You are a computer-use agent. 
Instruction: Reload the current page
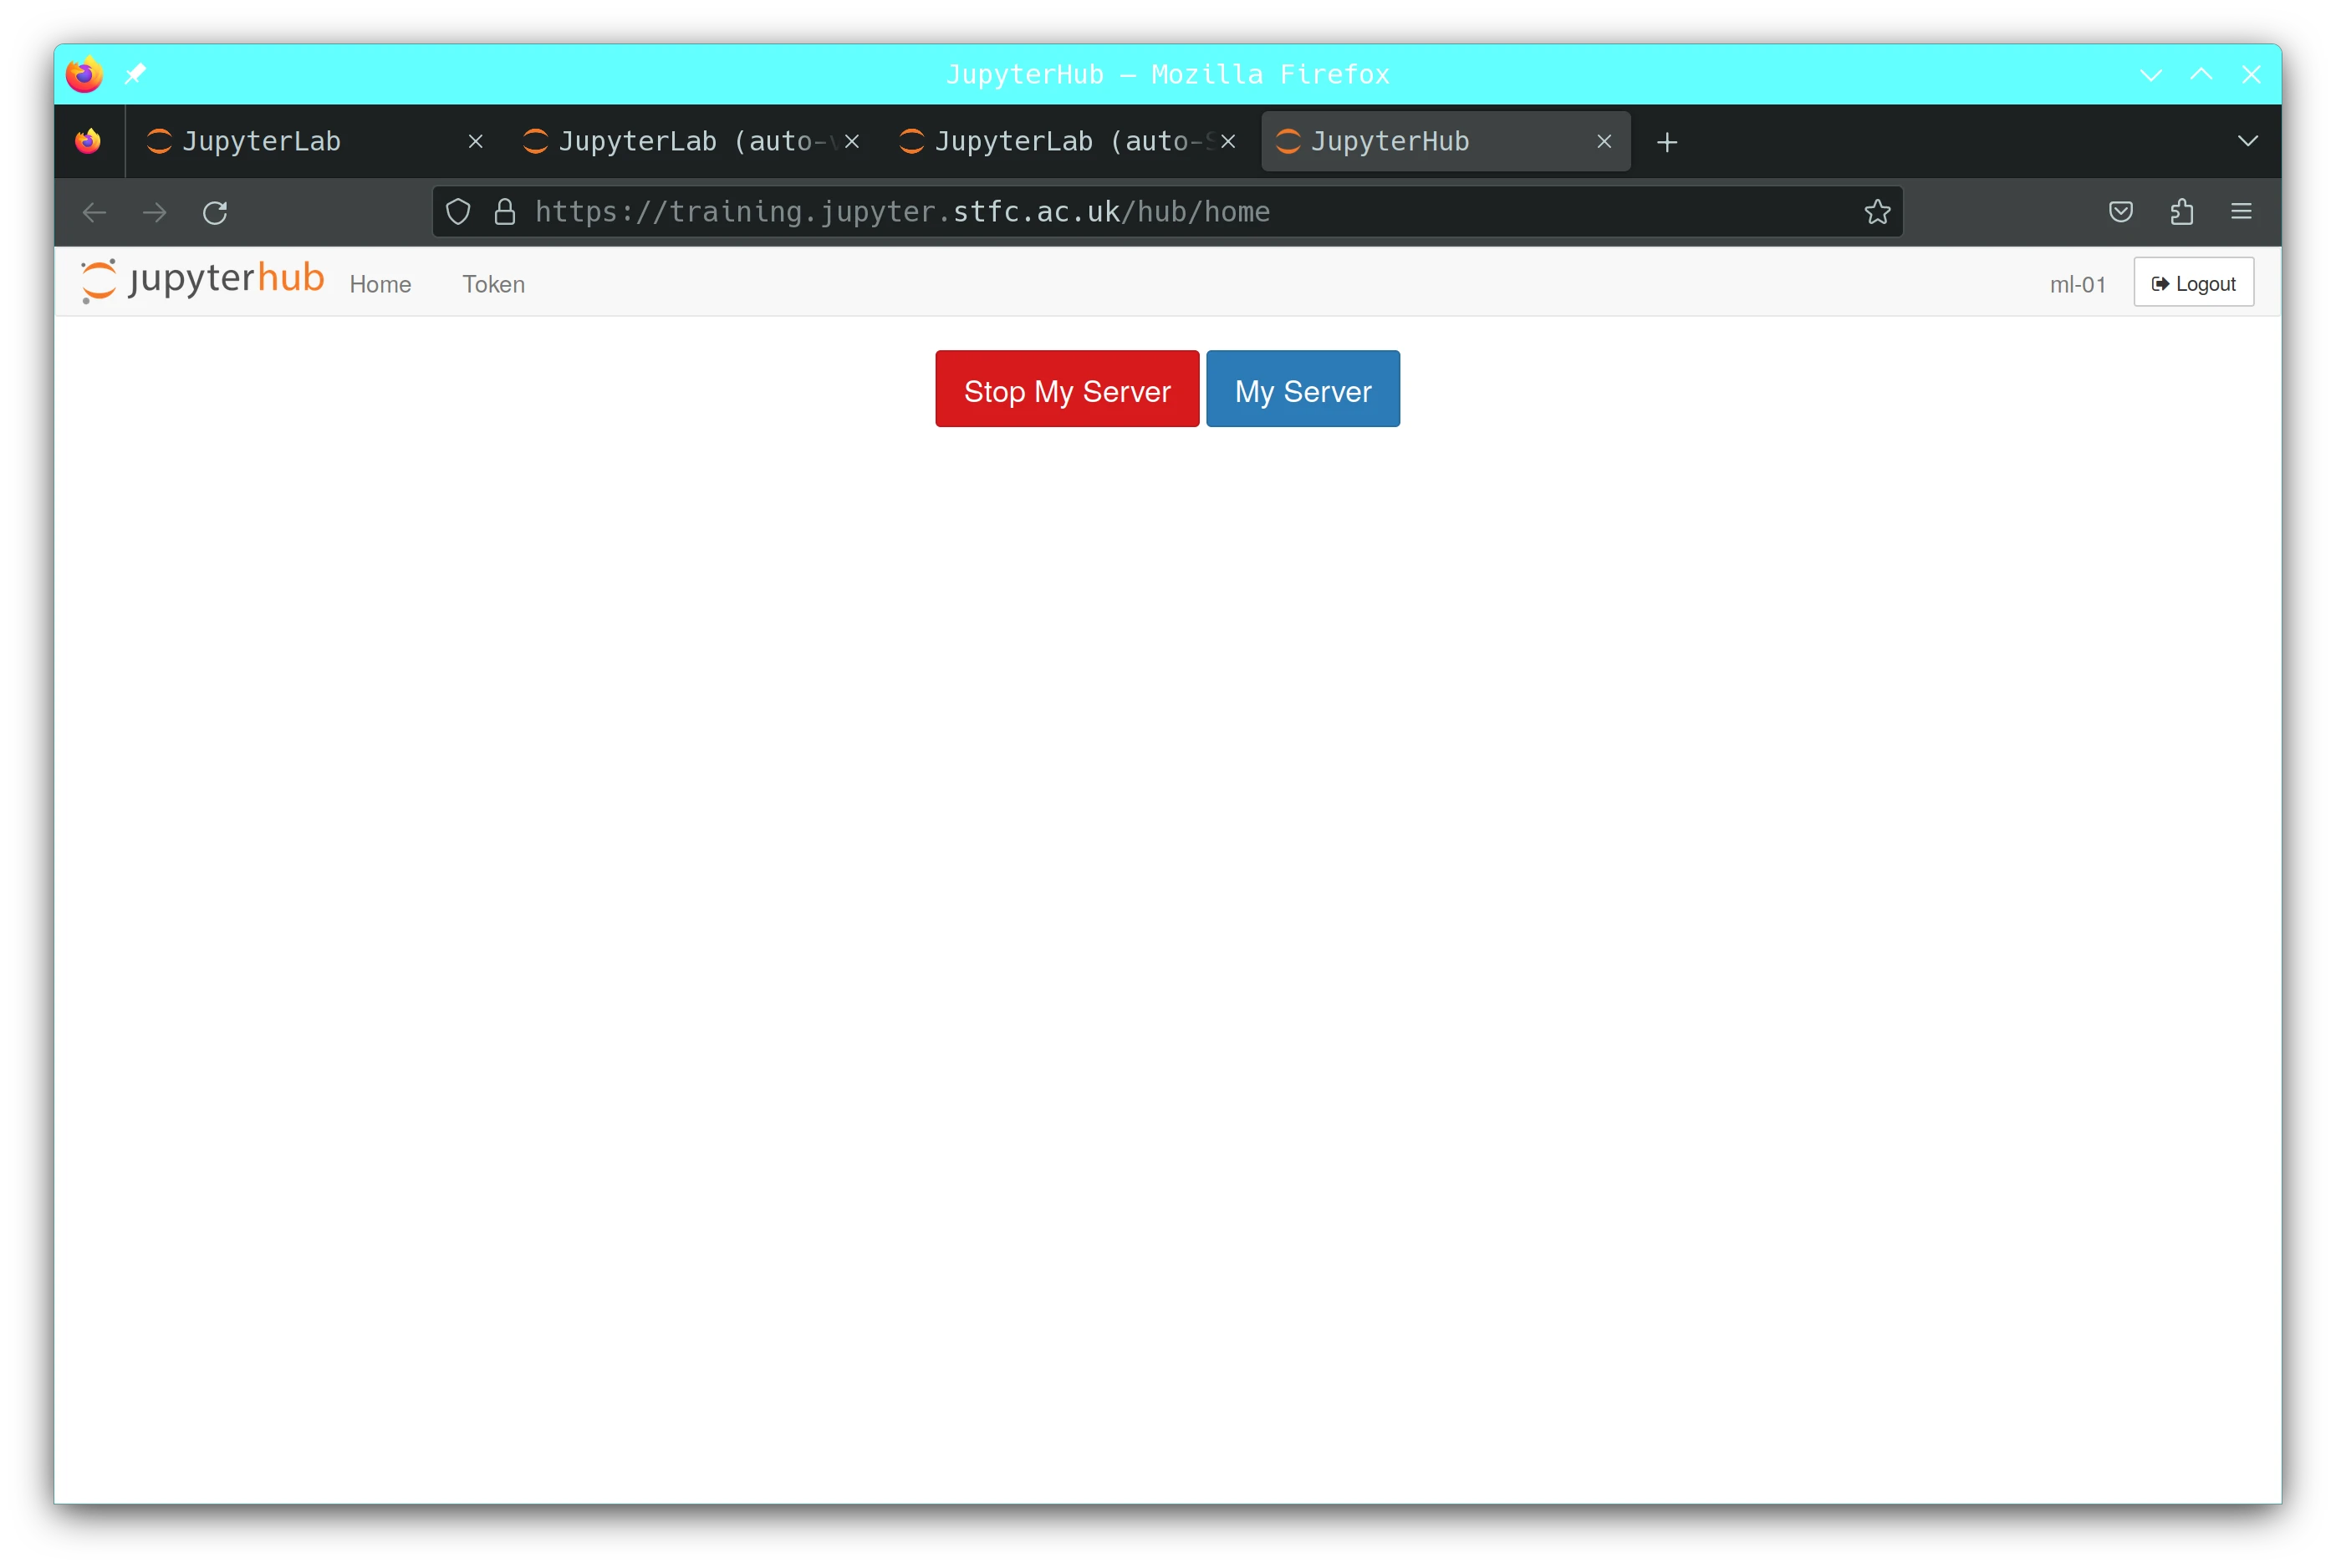pos(216,212)
